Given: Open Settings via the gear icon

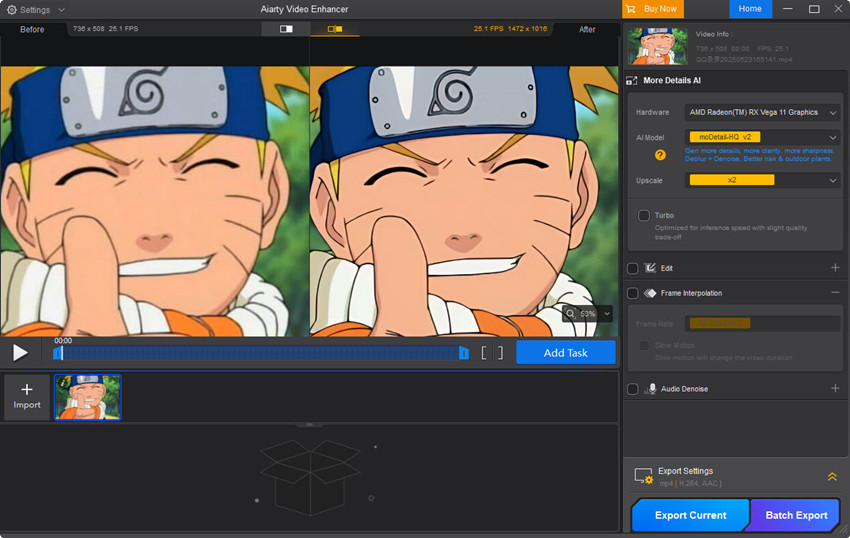Looking at the screenshot, I should click(11, 10).
